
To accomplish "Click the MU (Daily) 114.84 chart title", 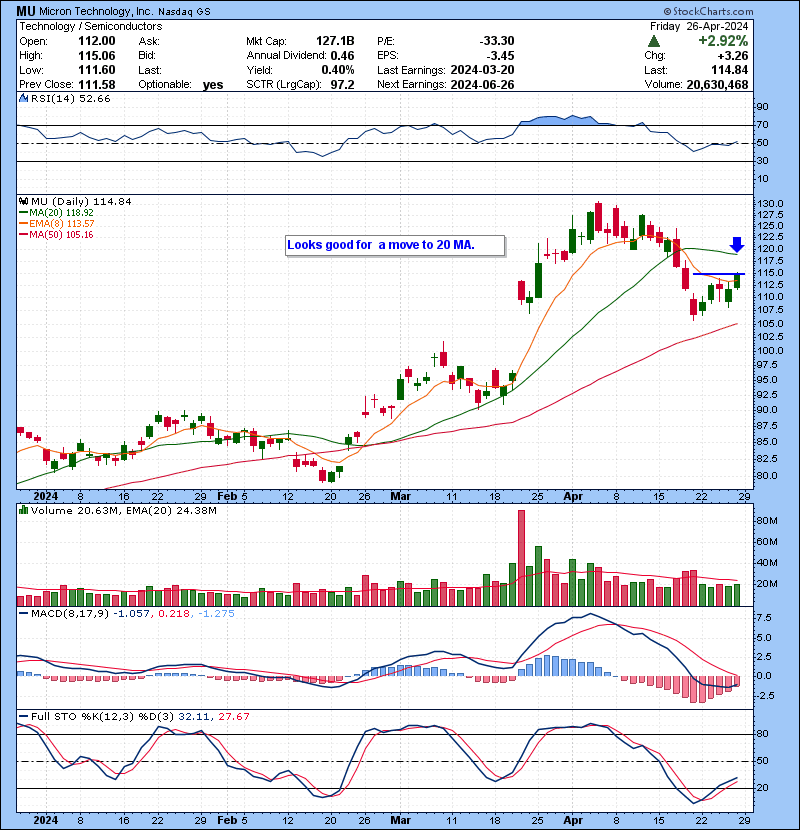I will tap(81, 201).
